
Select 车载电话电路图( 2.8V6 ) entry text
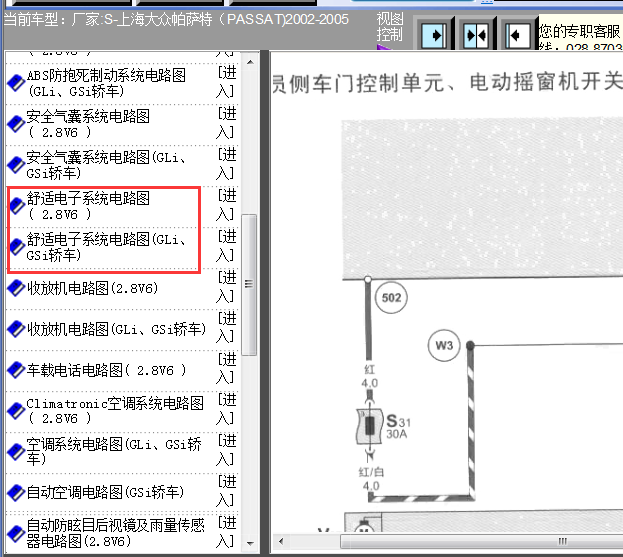point(106,370)
